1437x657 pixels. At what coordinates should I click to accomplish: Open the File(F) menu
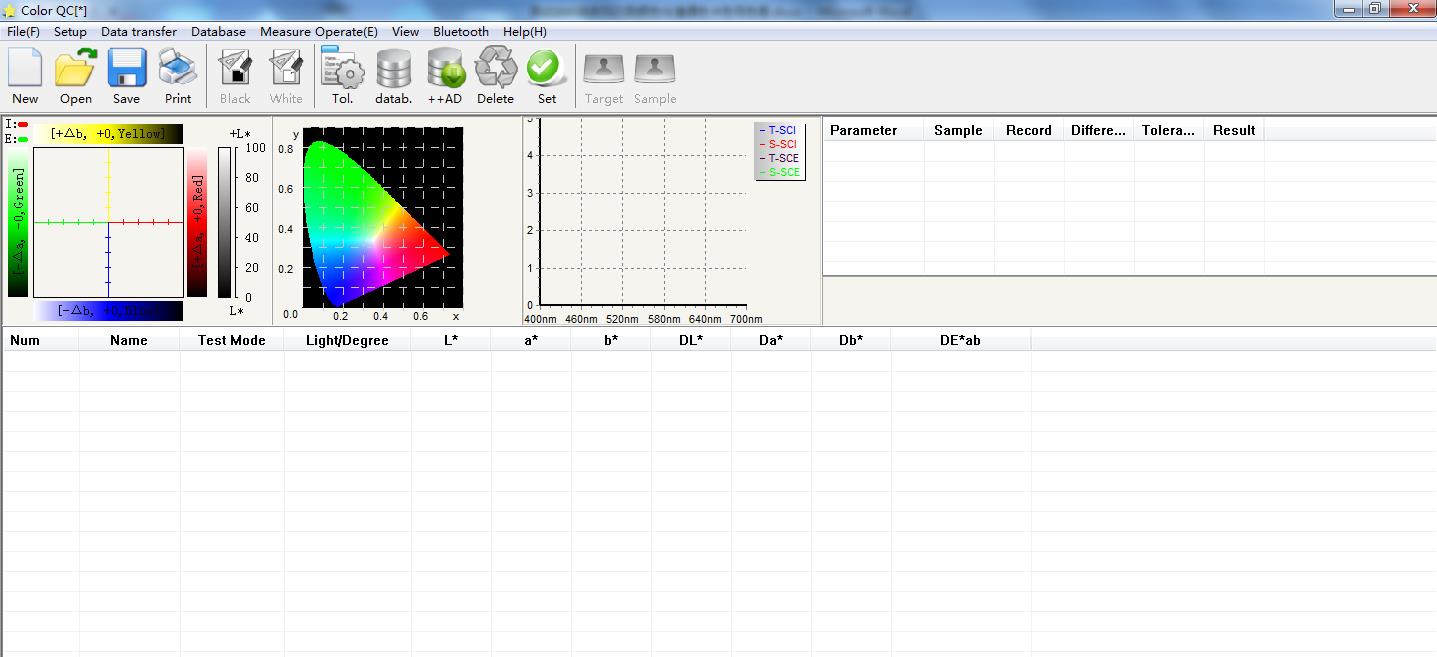pos(23,32)
